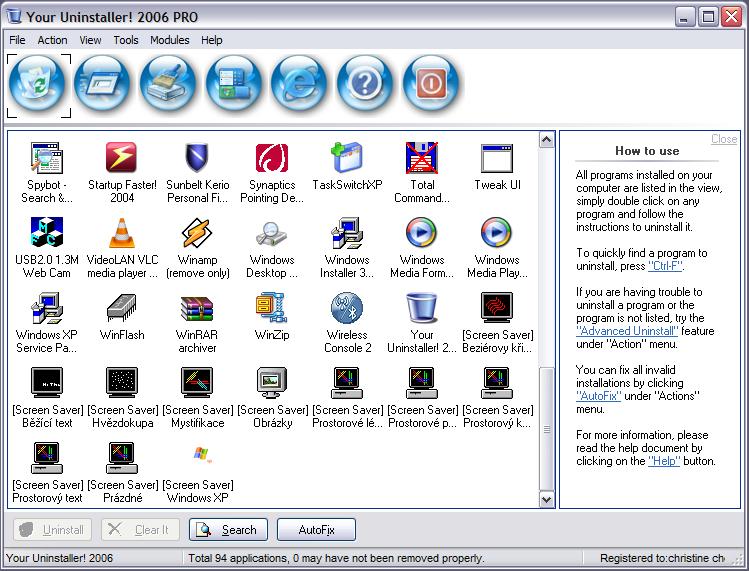Select Synaptics Pointing Device icon
The height and width of the screenshot is (571, 749).
(x=272, y=157)
